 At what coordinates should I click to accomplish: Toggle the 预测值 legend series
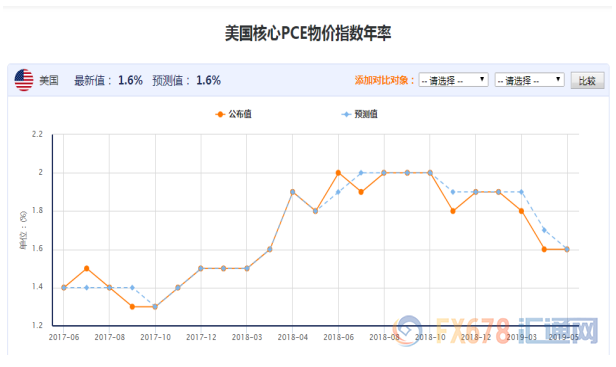pos(359,114)
